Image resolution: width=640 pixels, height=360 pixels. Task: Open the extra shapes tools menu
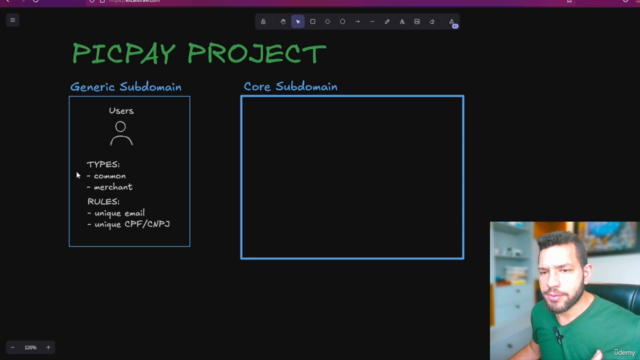tap(452, 22)
